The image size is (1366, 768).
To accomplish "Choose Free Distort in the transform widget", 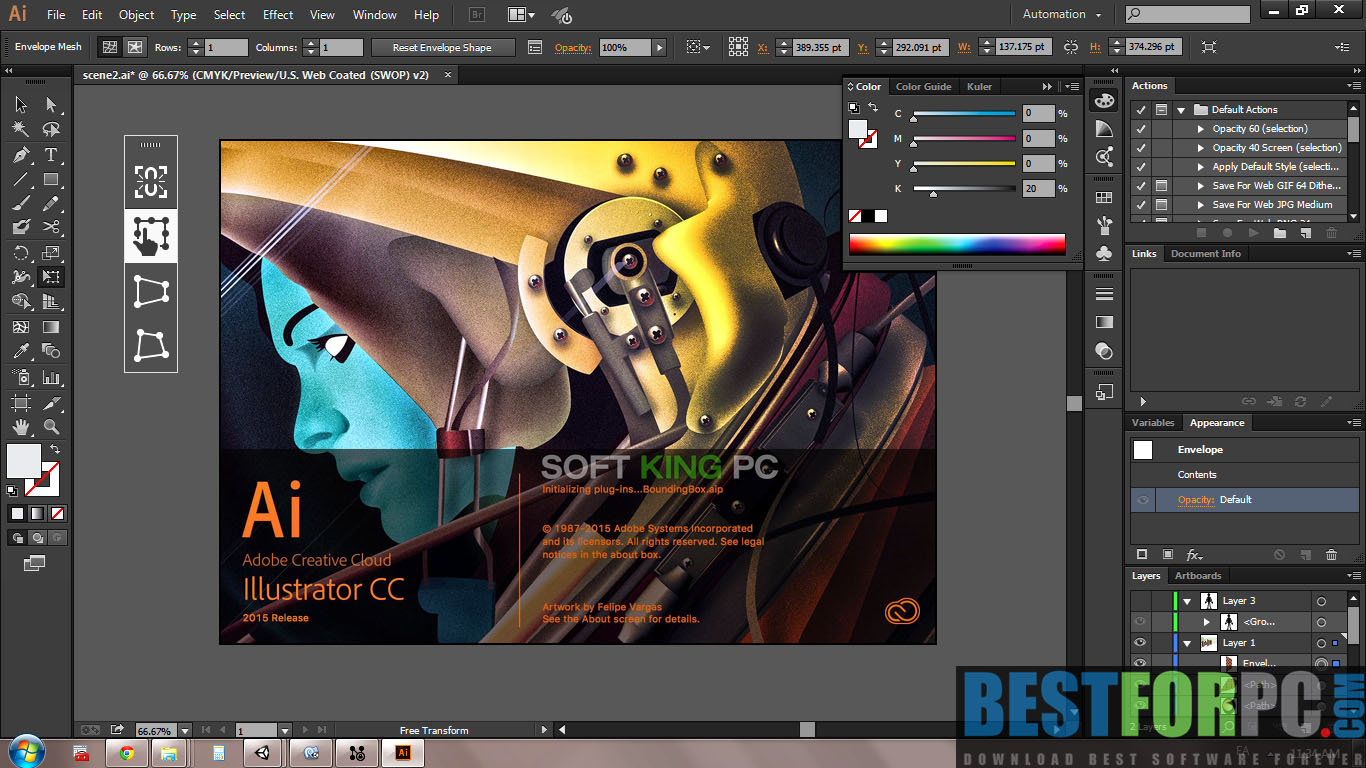I will tap(151, 345).
